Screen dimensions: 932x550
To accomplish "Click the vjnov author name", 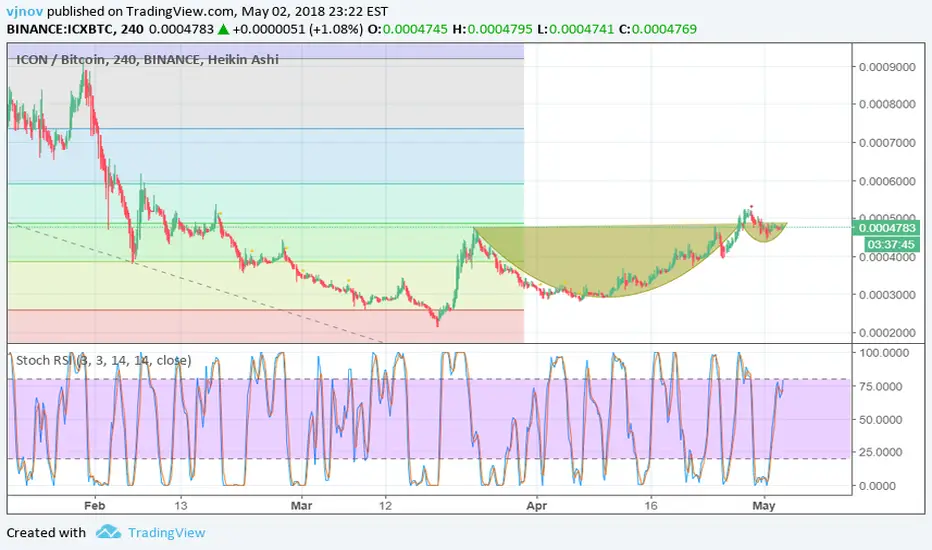I will click(x=24, y=11).
